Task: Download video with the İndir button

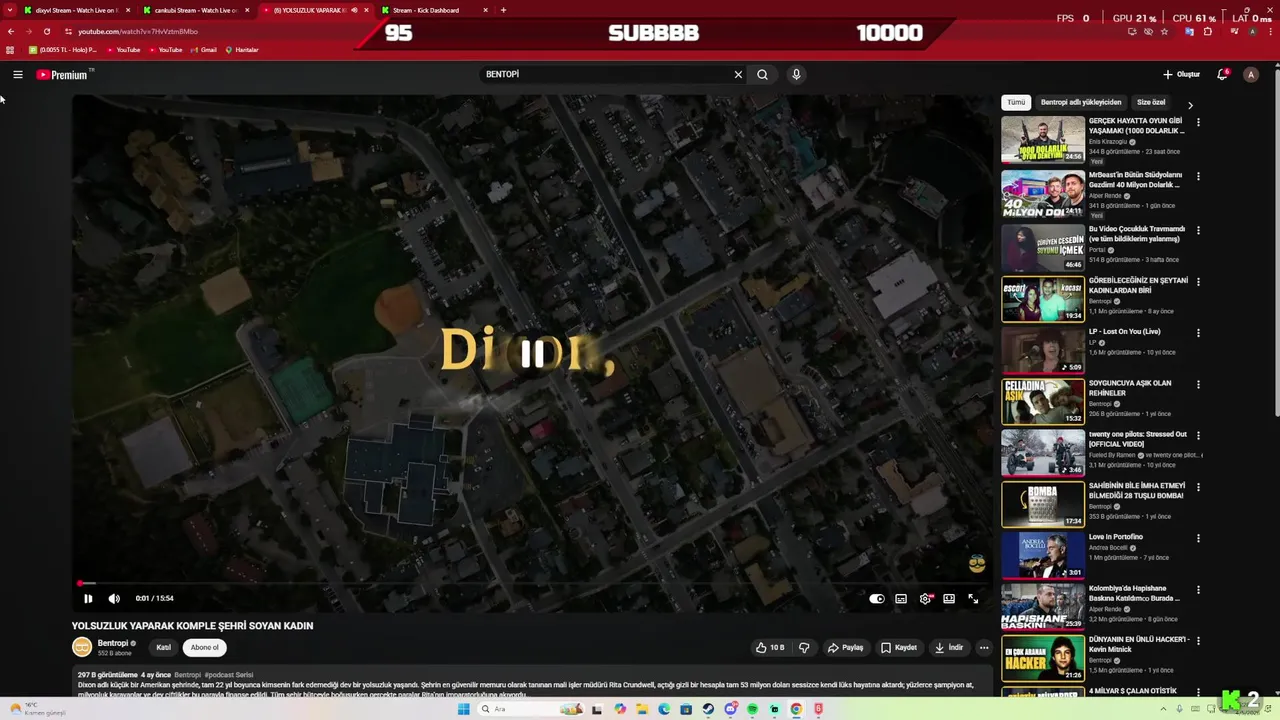Action: [949, 647]
